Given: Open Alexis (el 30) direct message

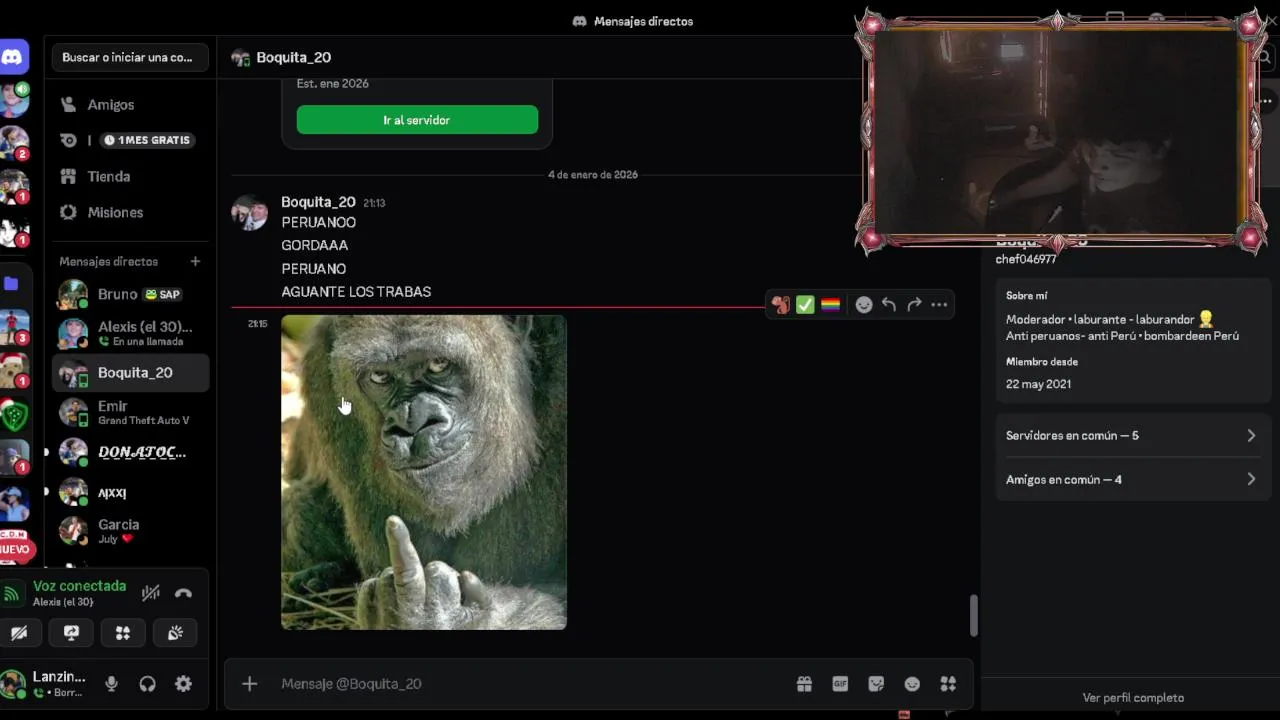Looking at the screenshot, I should tap(130, 333).
